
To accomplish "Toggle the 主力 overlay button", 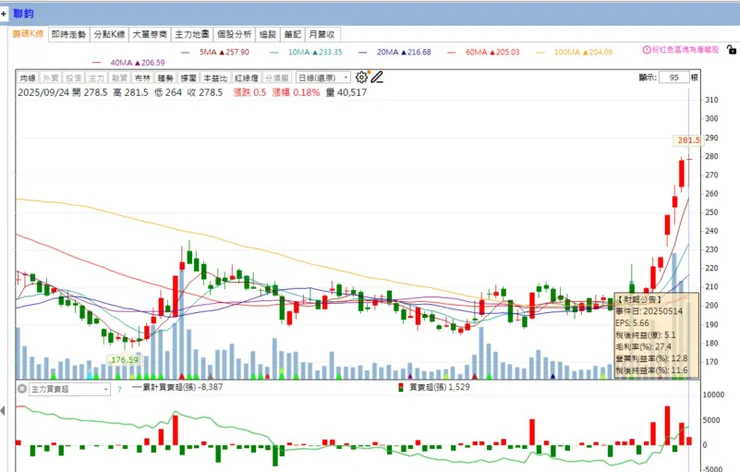I will [97, 78].
